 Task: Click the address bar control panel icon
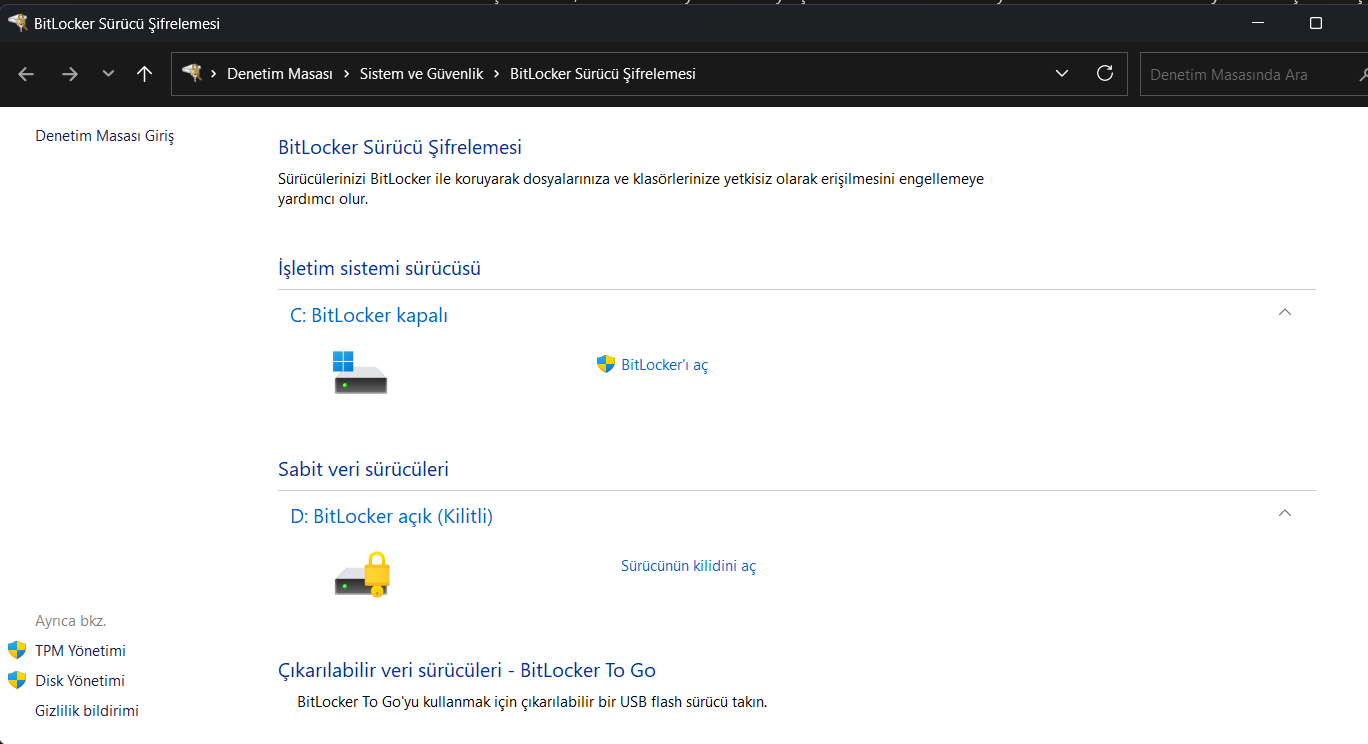click(192, 73)
